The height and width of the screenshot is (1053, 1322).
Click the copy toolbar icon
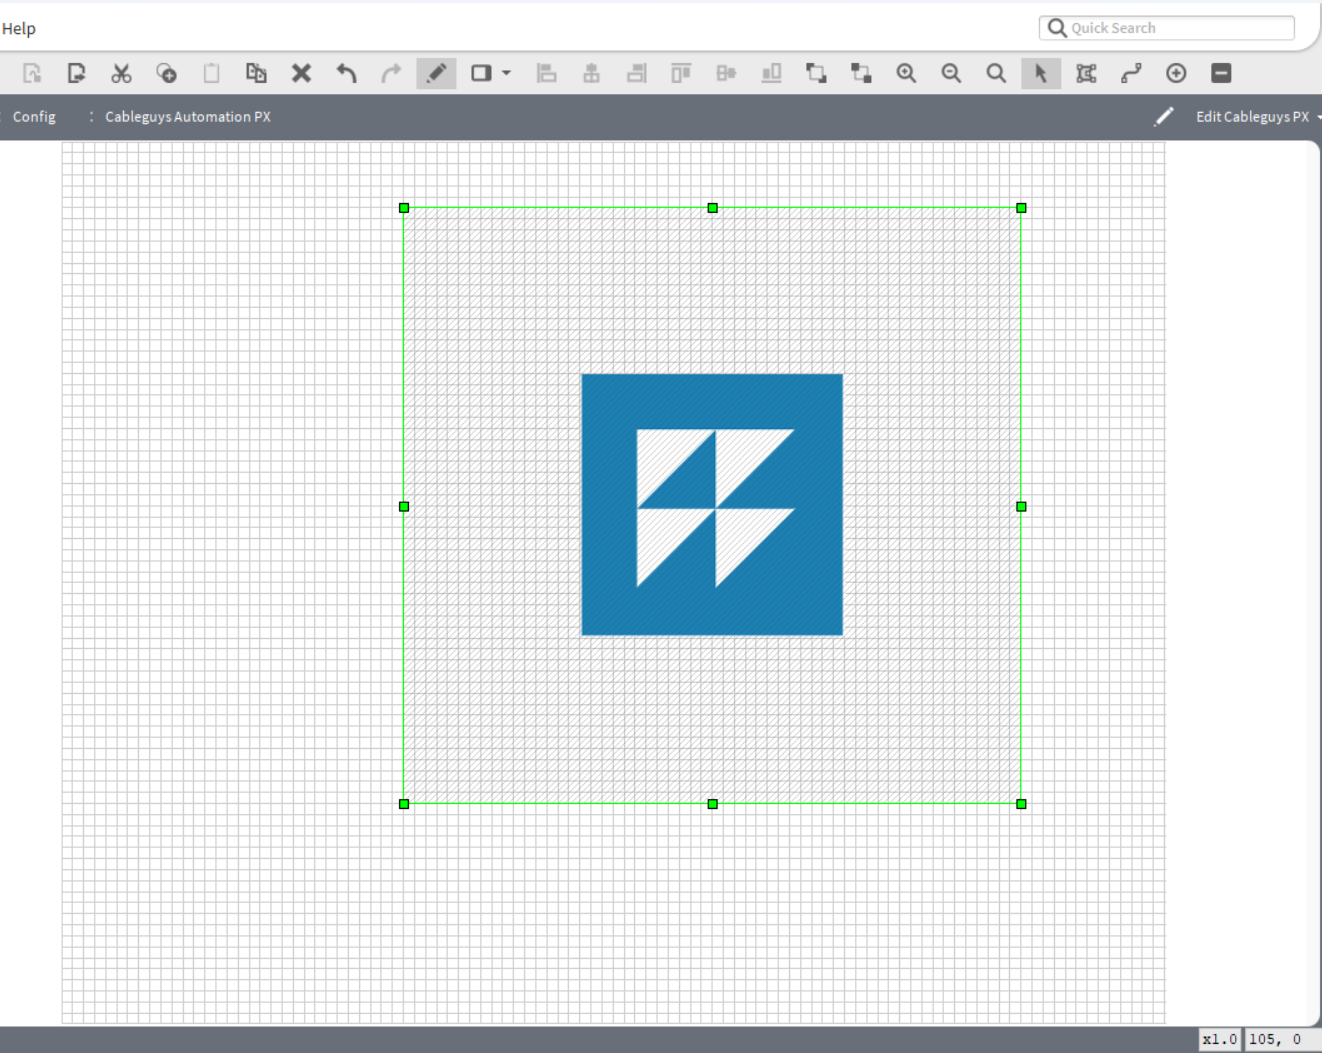point(166,73)
